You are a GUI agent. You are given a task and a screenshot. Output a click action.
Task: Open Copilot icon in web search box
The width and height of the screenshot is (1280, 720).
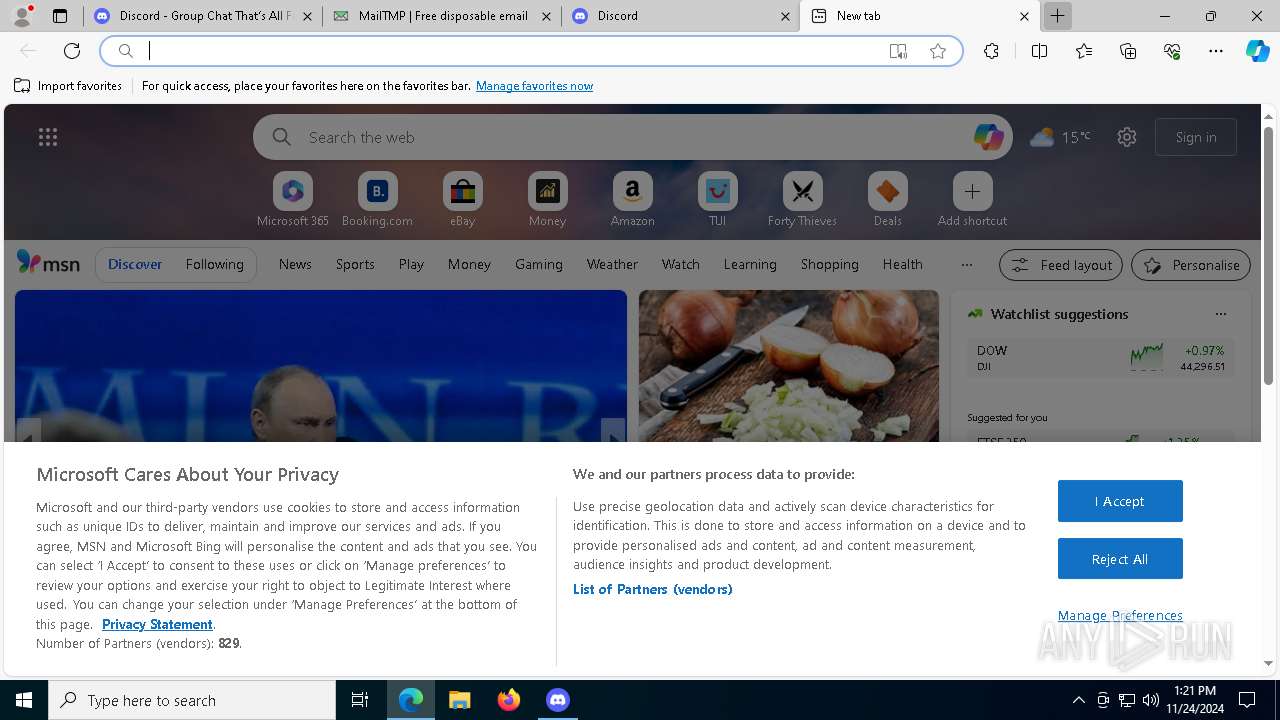tap(988, 137)
